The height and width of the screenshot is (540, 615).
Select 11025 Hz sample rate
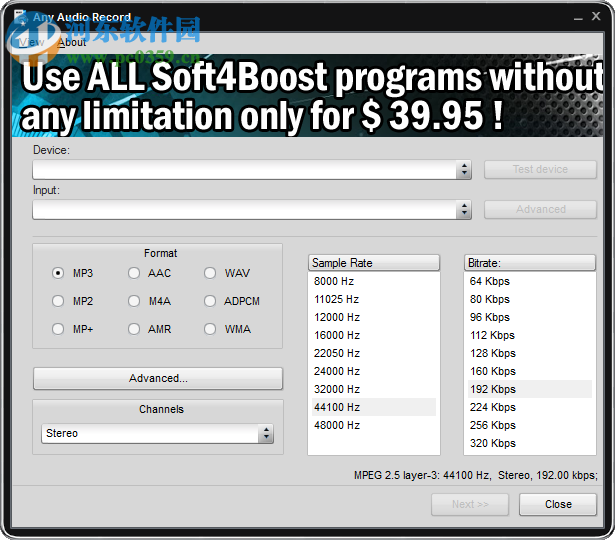(374, 299)
